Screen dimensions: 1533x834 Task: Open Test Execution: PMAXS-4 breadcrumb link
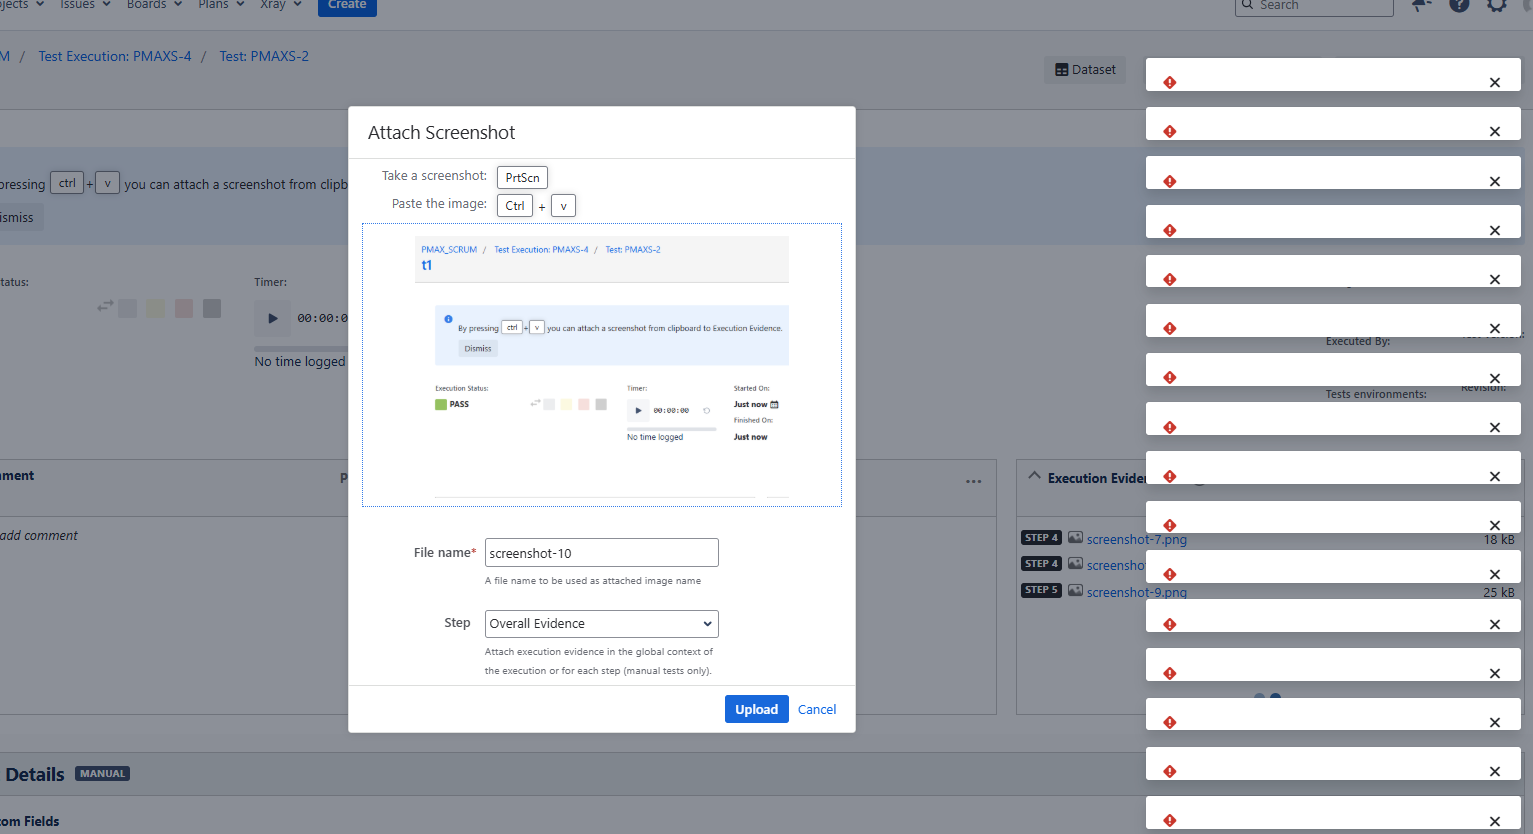tap(115, 57)
